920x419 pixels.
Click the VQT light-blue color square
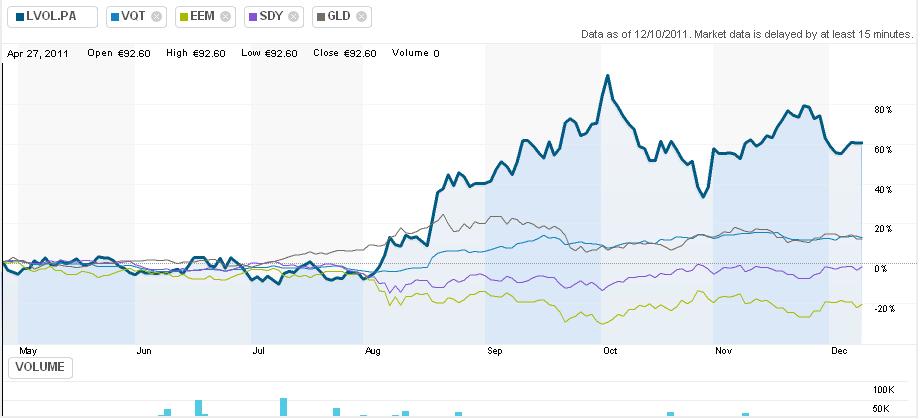pos(115,17)
